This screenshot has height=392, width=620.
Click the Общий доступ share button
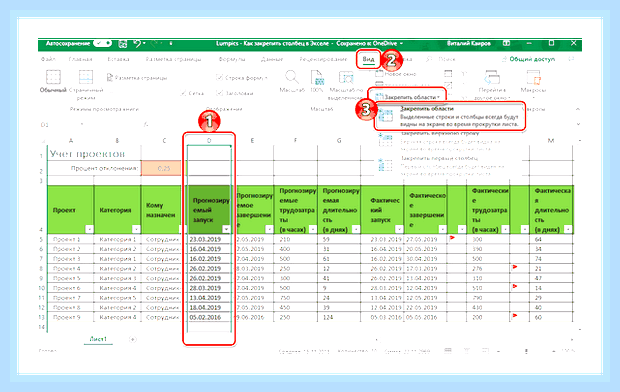click(x=528, y=59)
